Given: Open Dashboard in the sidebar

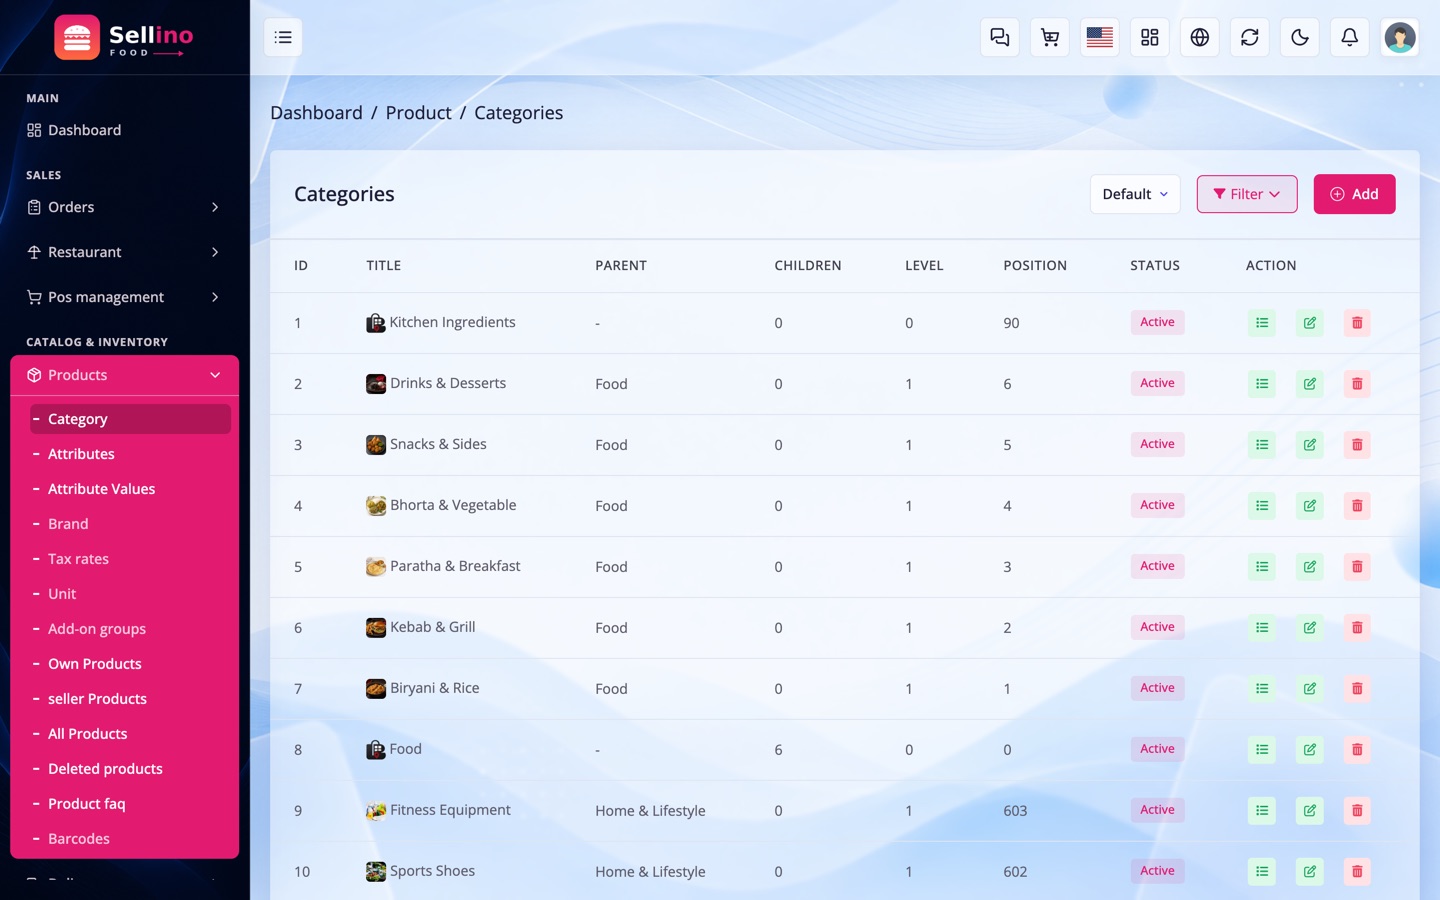Looking at the screenshot, I should pyautogui.click(x=124, y=130).
